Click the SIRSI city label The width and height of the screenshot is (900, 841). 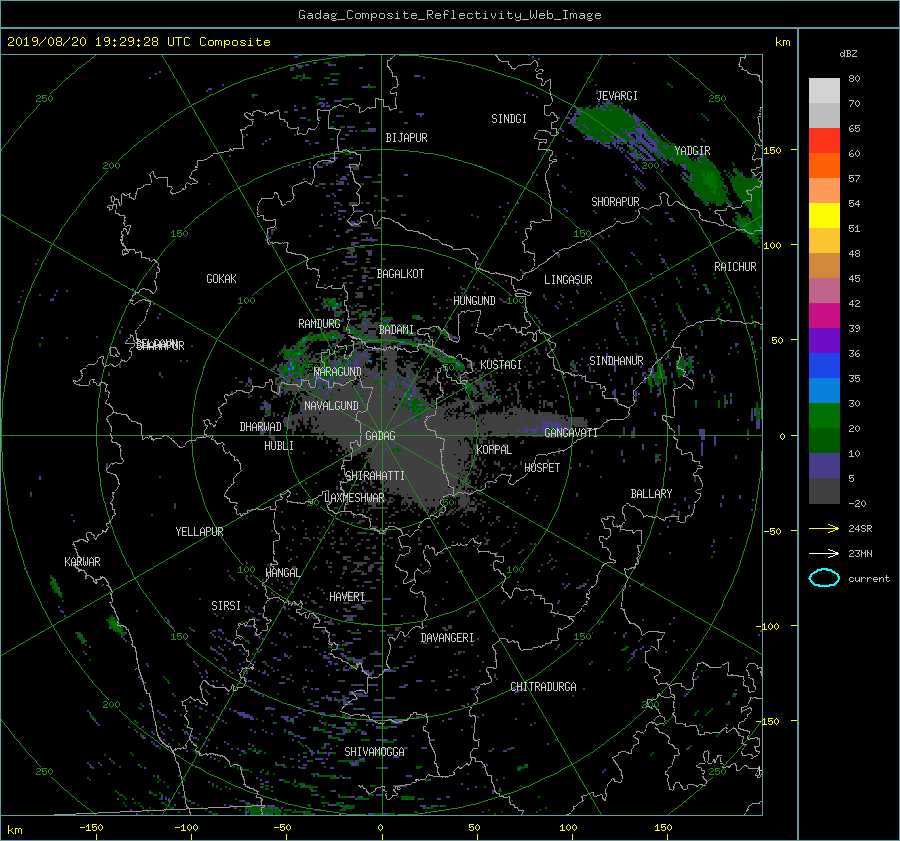pos(226,606)
